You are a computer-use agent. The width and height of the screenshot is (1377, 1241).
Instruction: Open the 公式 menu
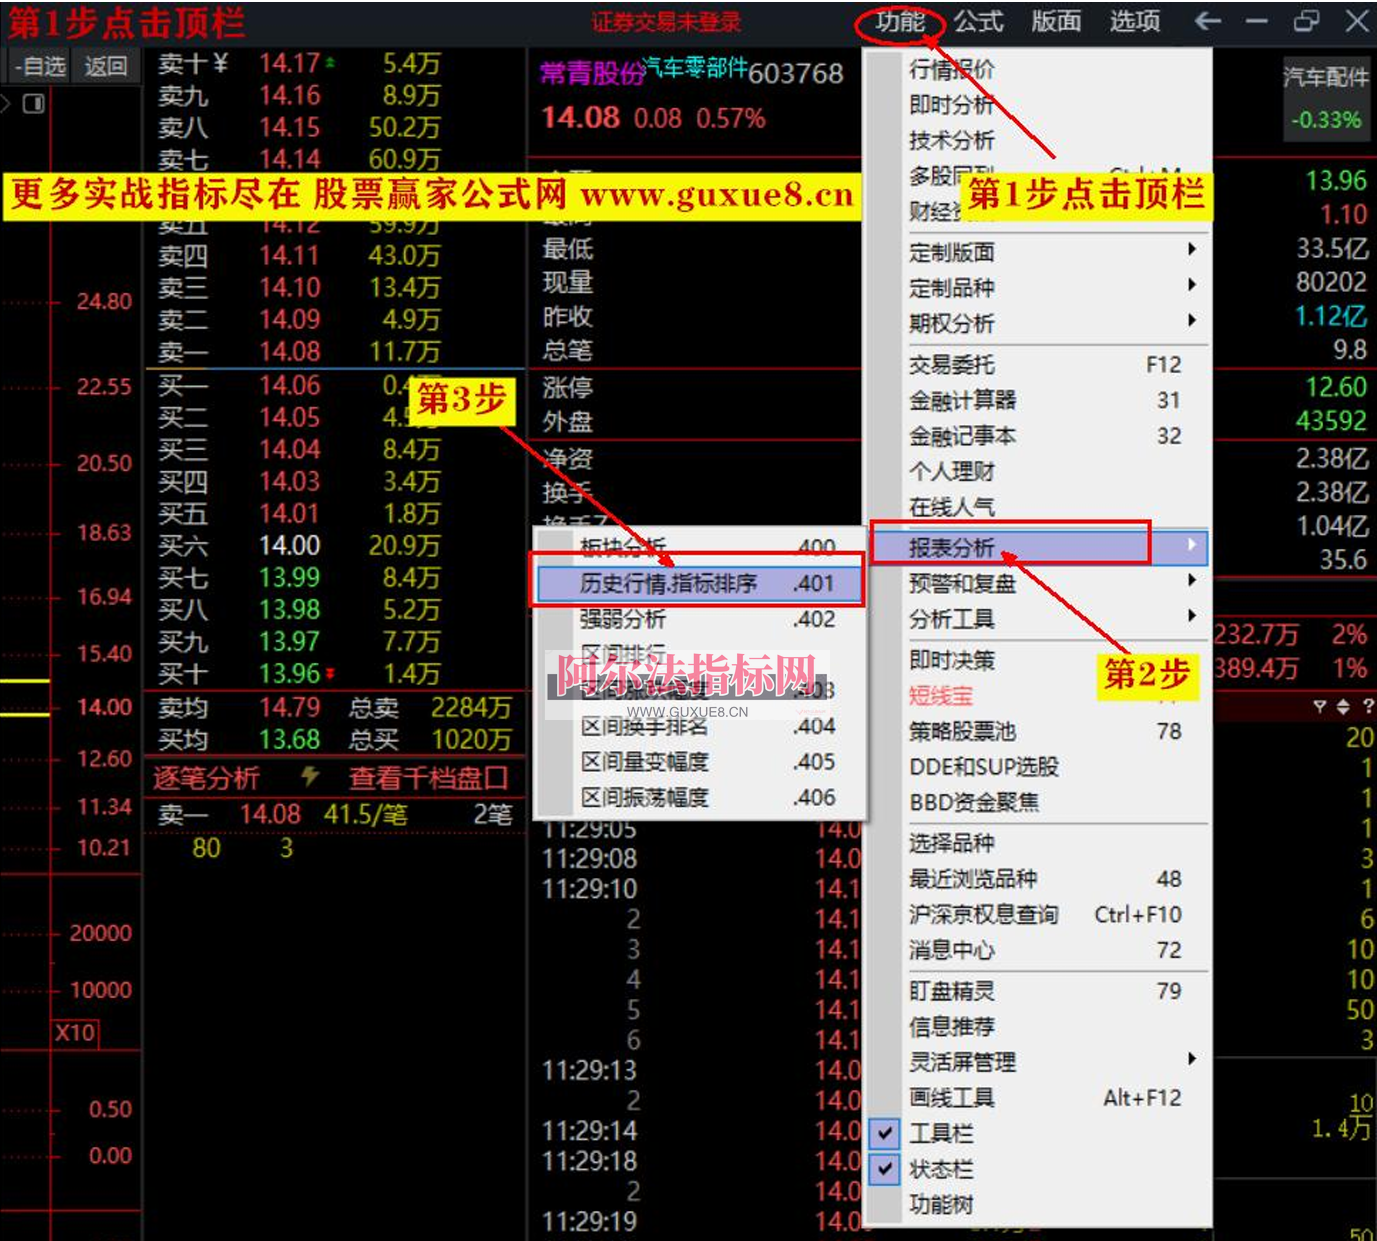[977, 21]
